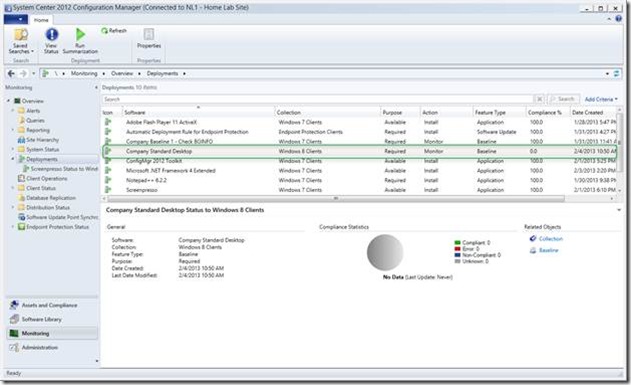Collapse the Overview tree node
Screen dimensions: 631x385
click(8, 101)
